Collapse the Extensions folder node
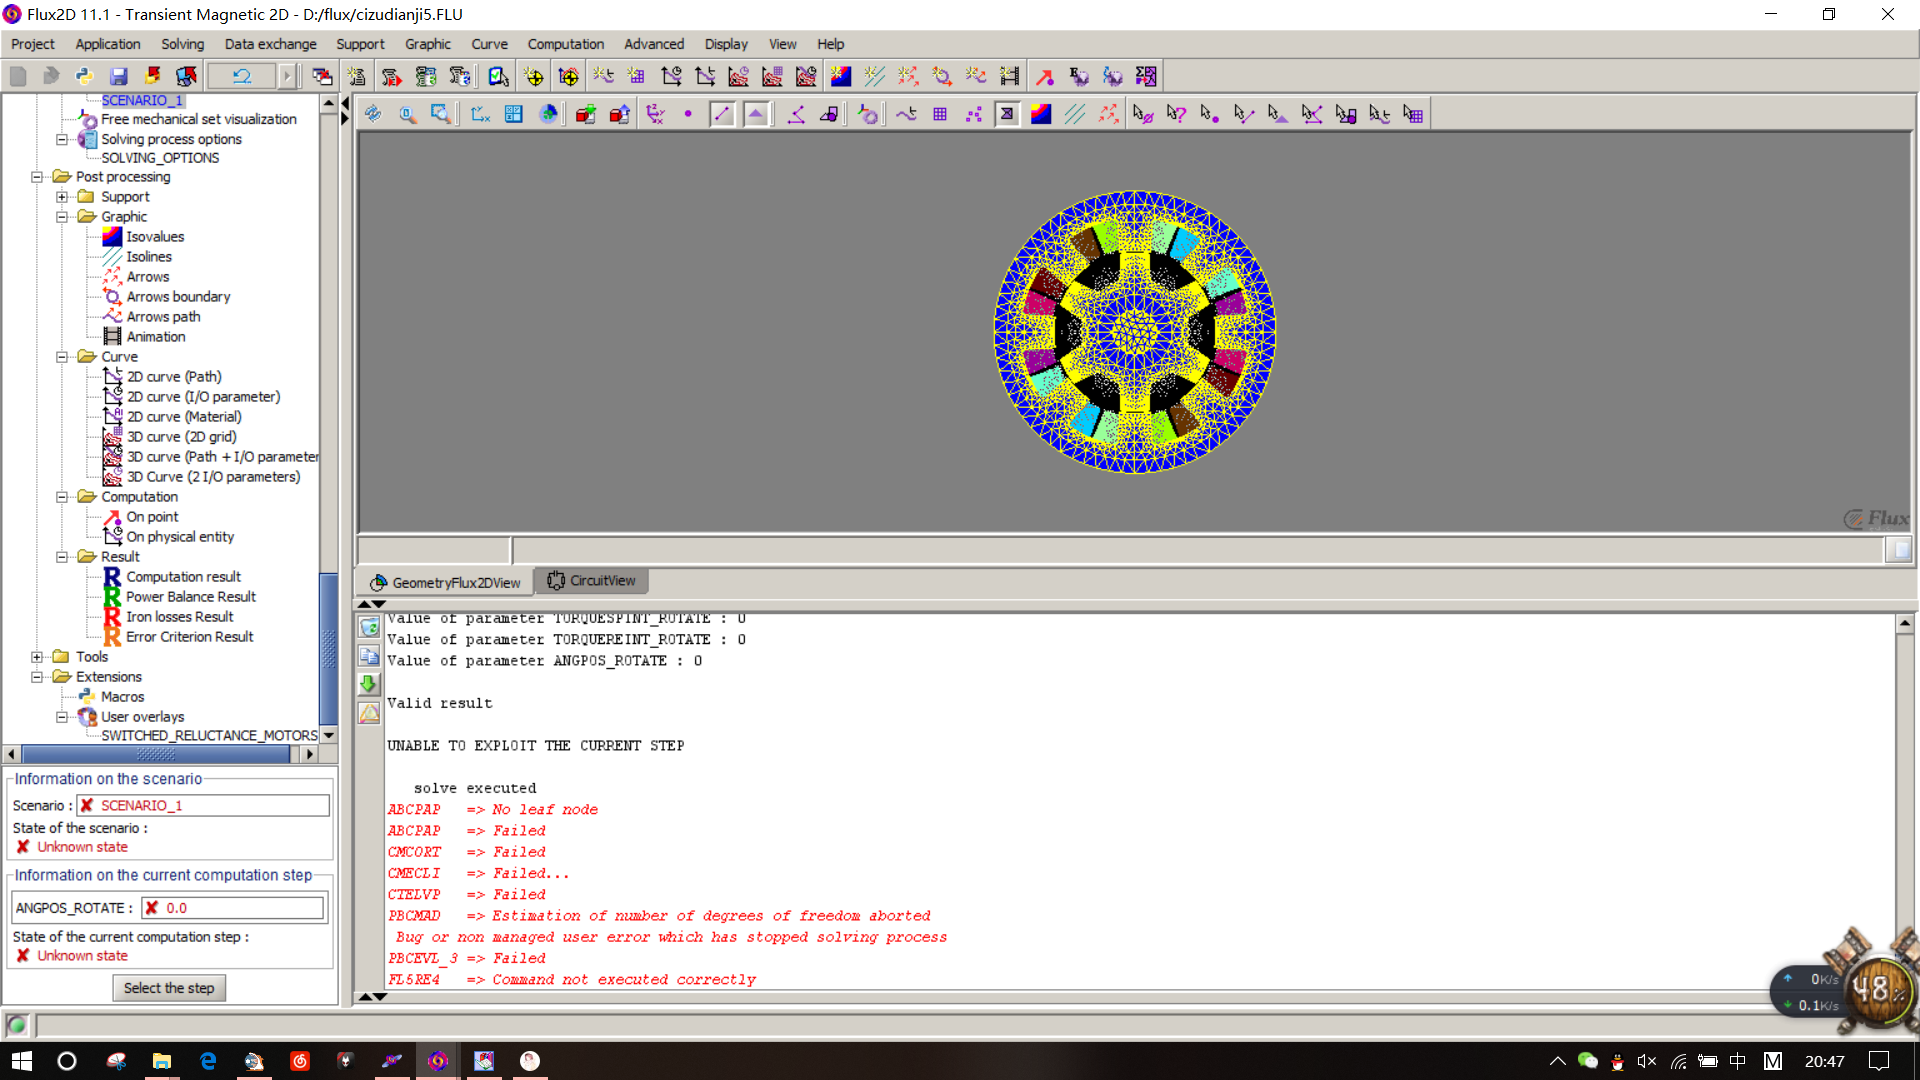 37,677
